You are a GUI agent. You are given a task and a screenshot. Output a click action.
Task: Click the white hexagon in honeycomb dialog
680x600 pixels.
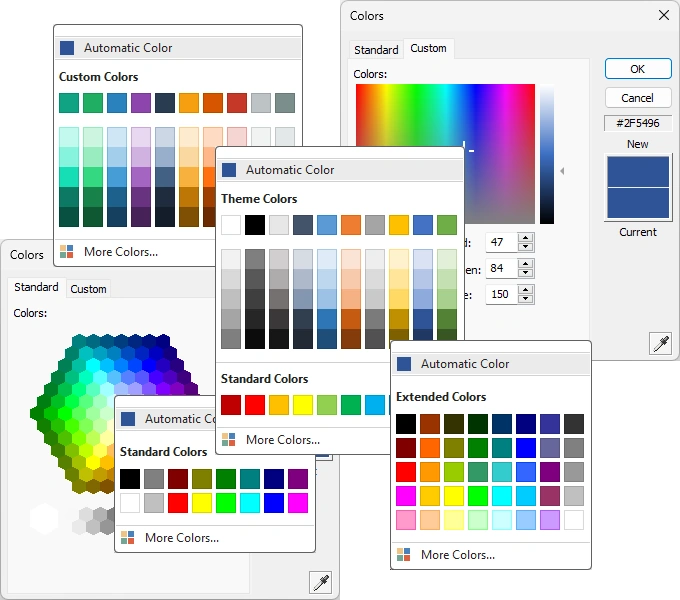tap(44, 518)
